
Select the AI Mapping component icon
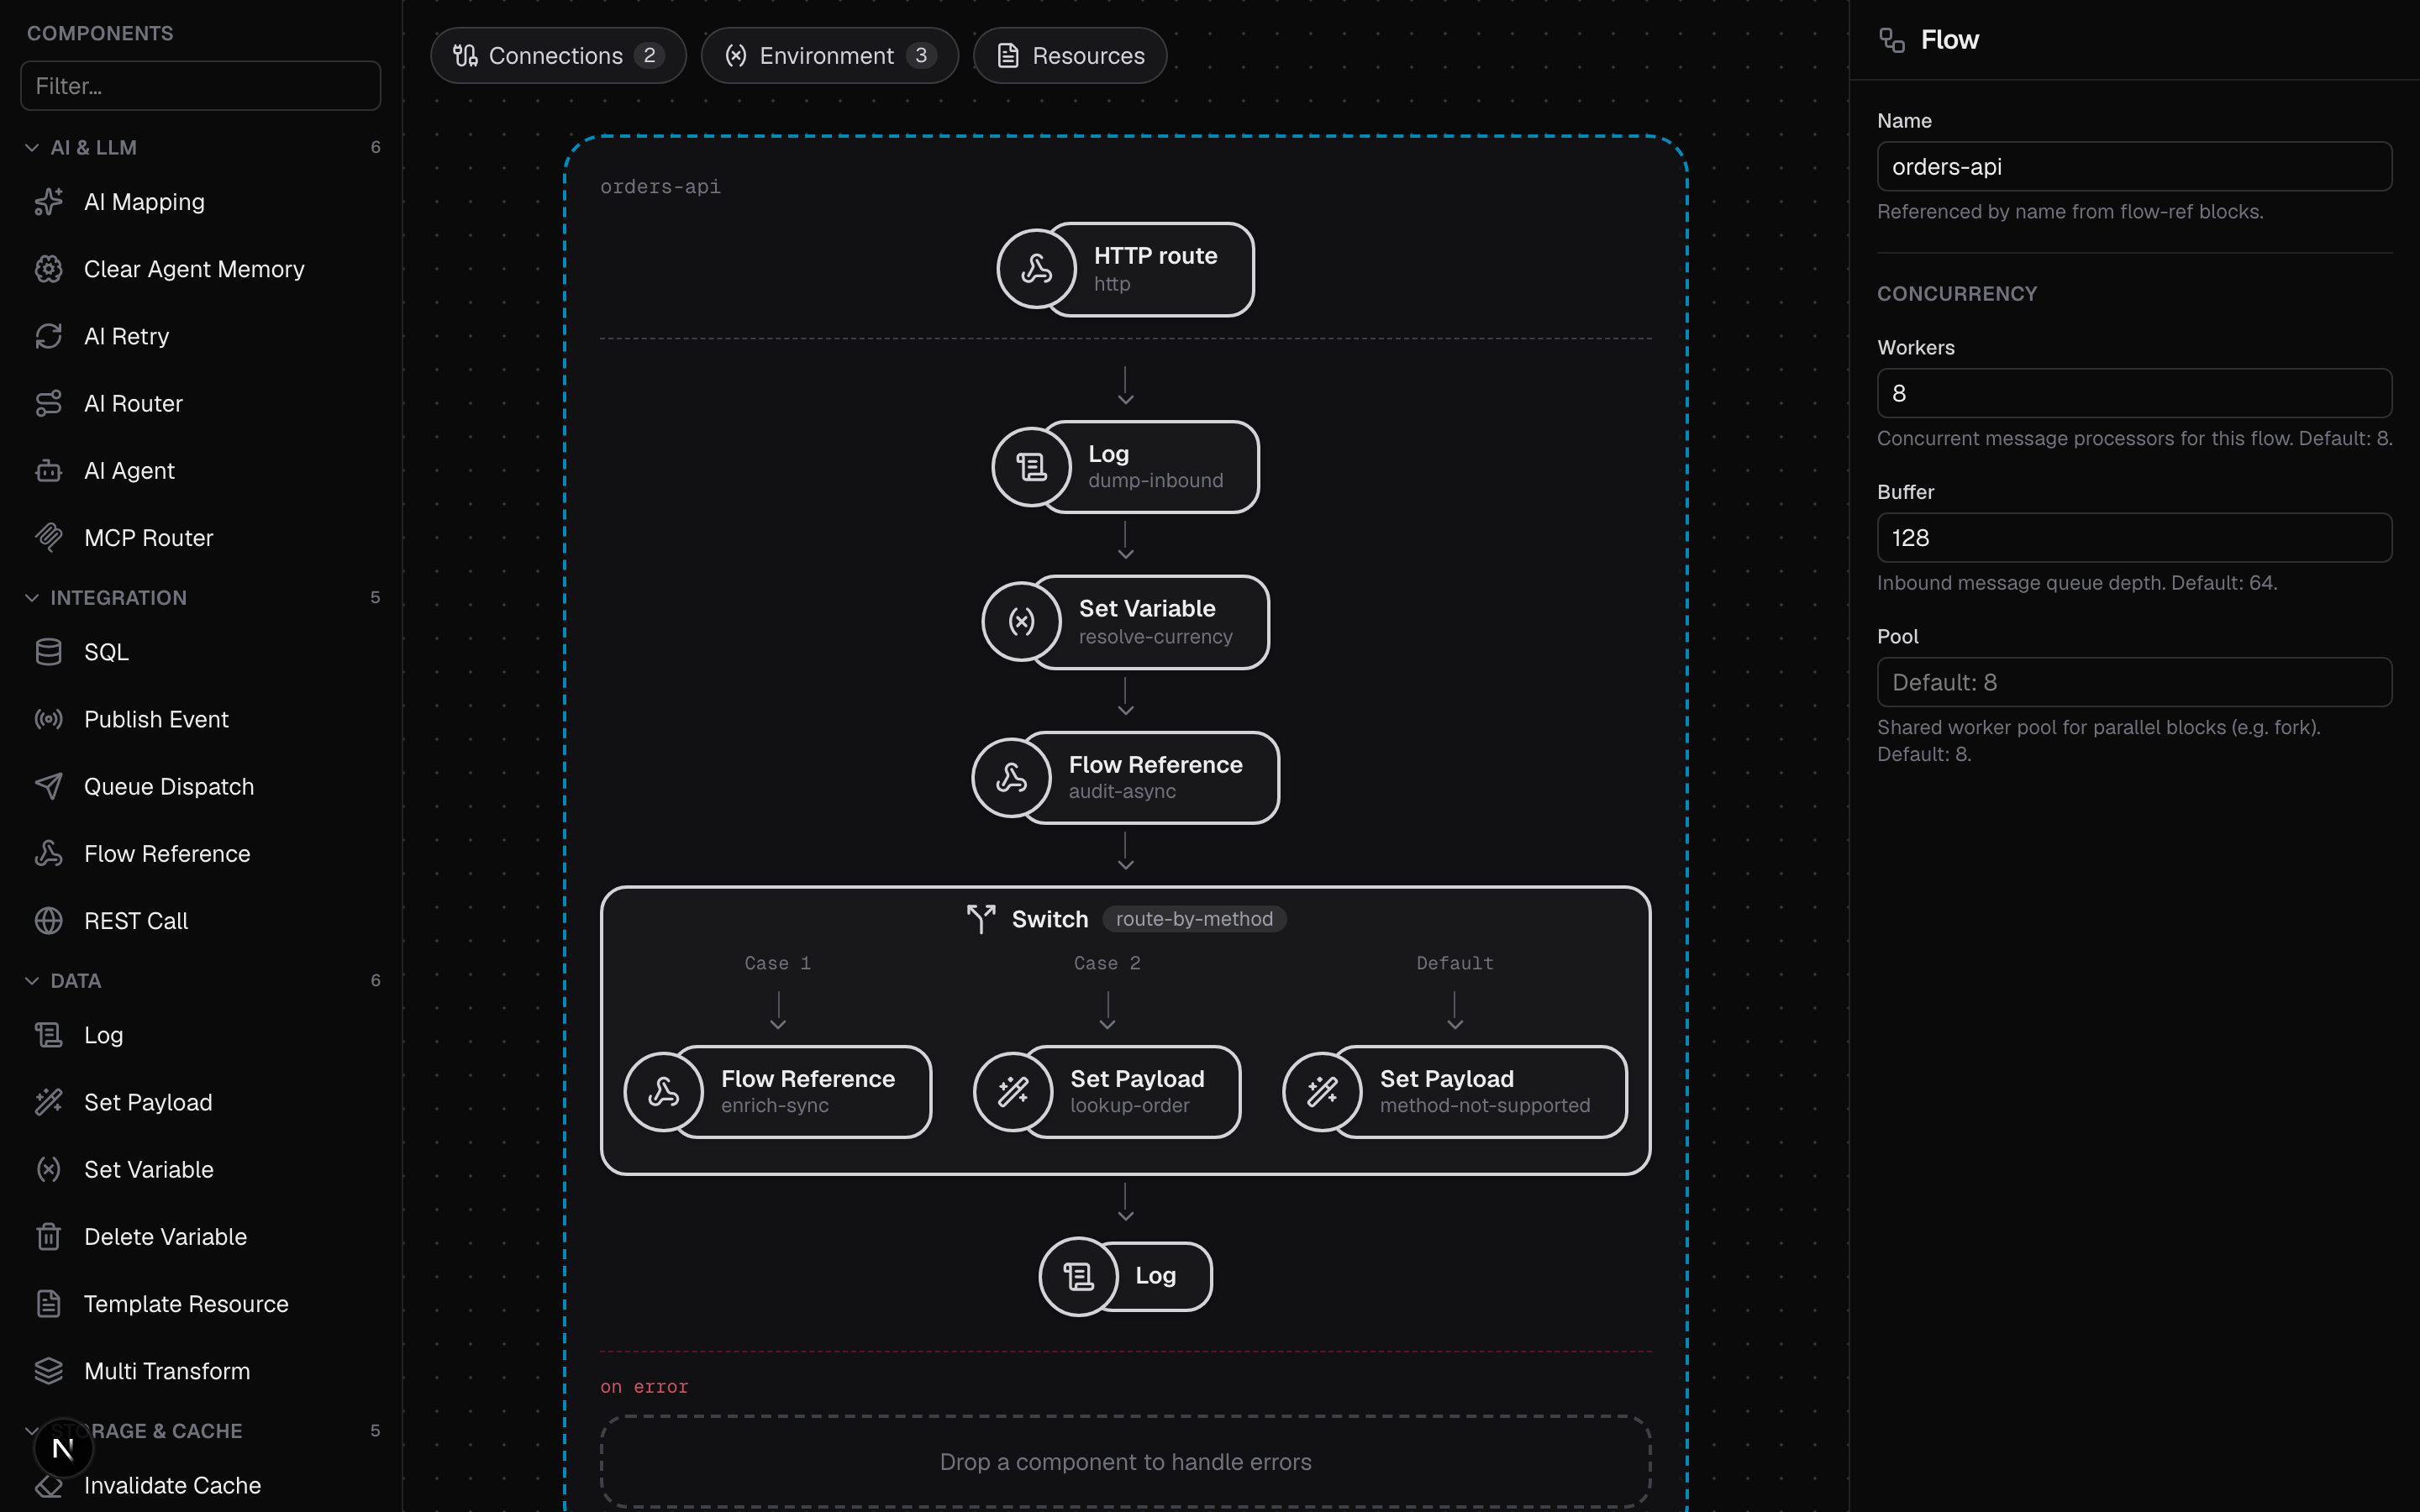[48, 202]
